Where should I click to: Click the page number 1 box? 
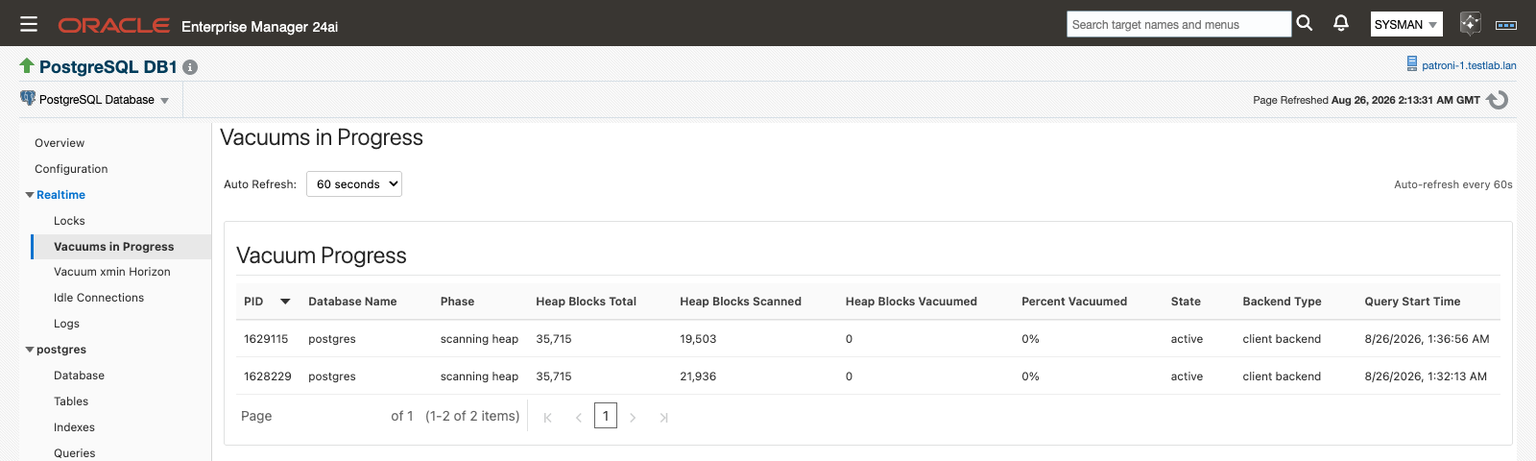coord(605,416)
